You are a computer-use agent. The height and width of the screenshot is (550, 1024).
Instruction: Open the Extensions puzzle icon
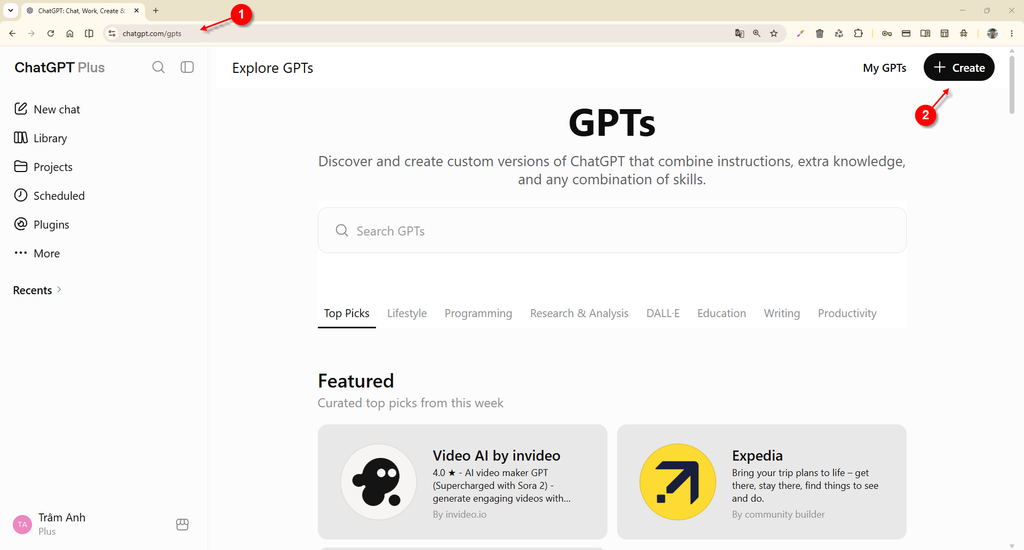click(x=858, y=33)
